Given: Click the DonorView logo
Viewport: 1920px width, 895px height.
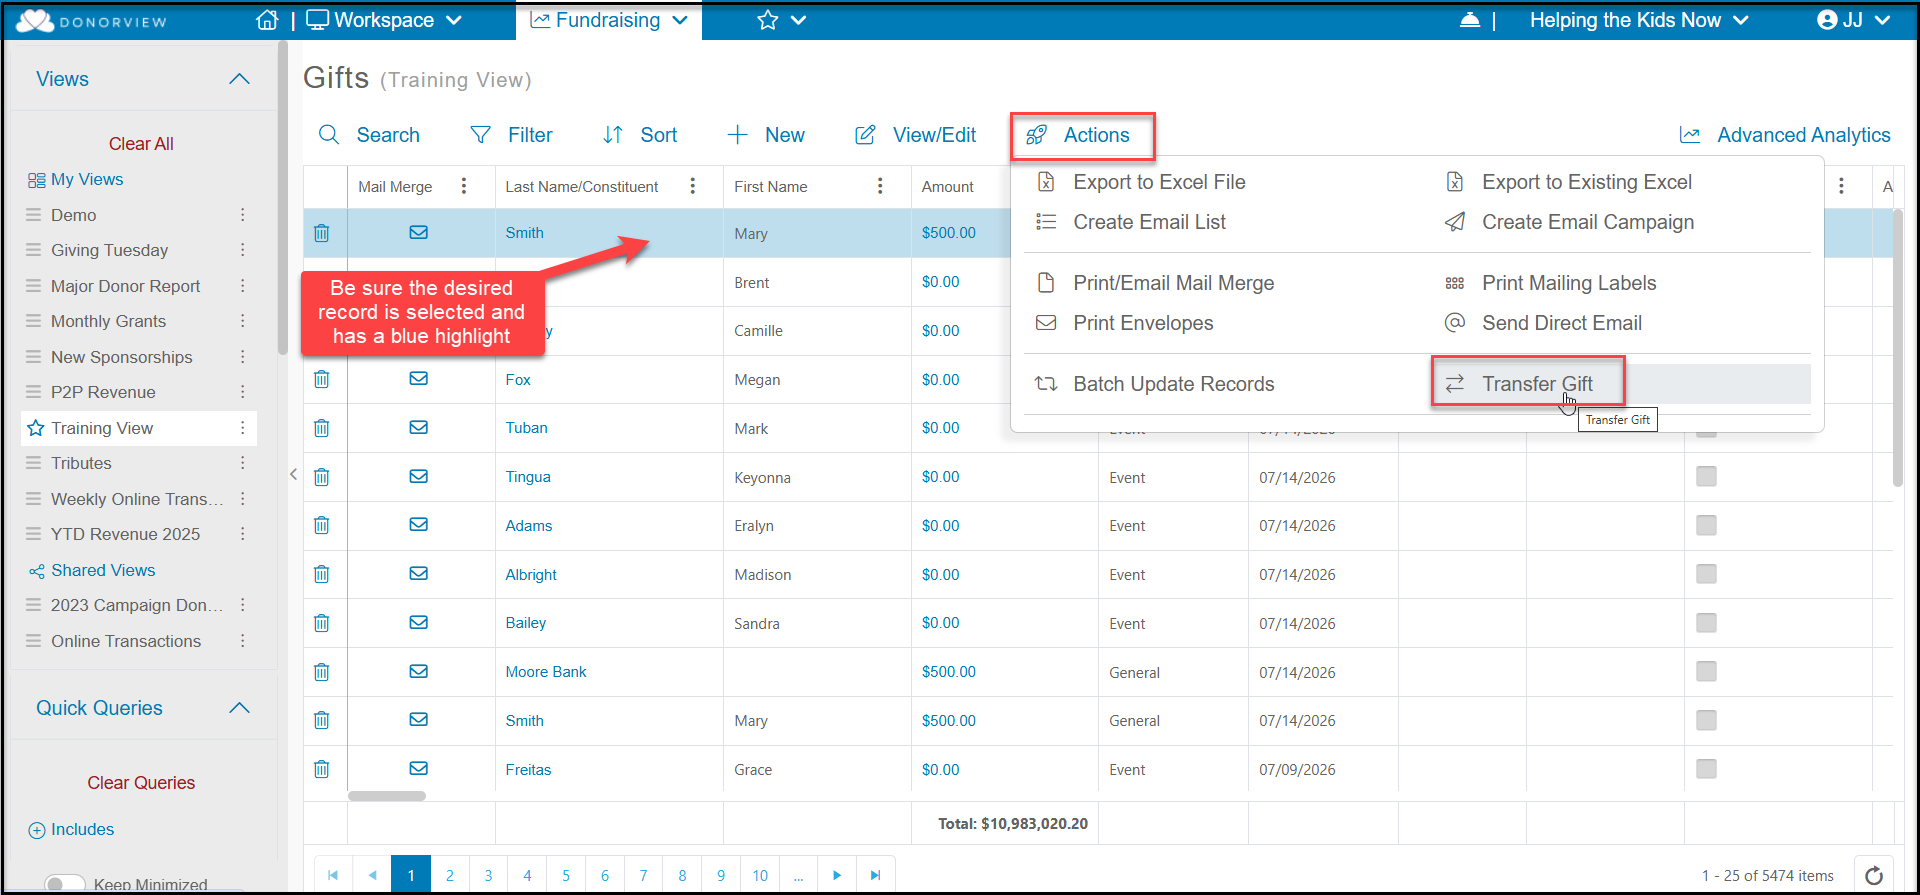Looking at the screenshot, I should click(92, 21).
